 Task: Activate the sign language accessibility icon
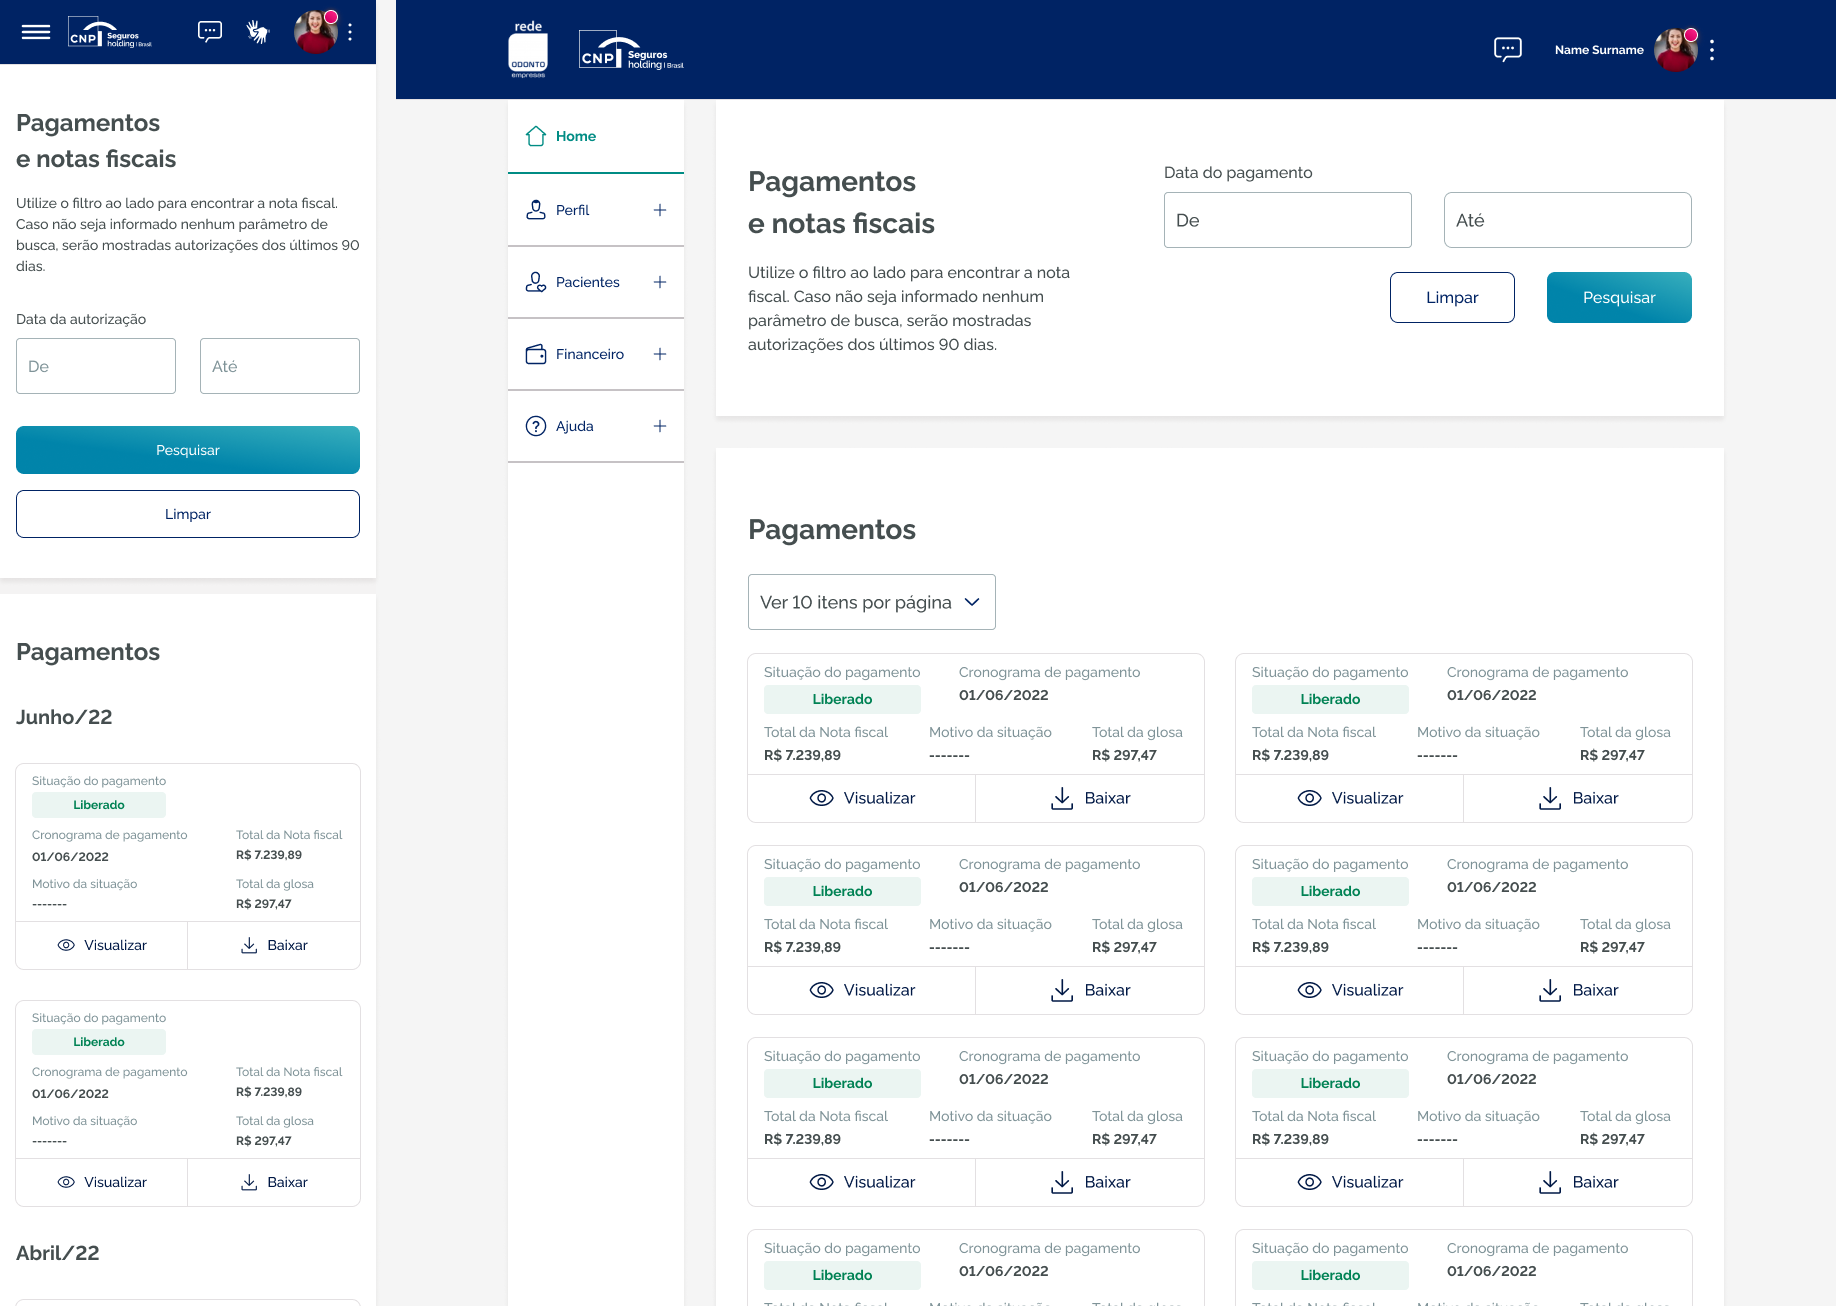tap(258, 32)
